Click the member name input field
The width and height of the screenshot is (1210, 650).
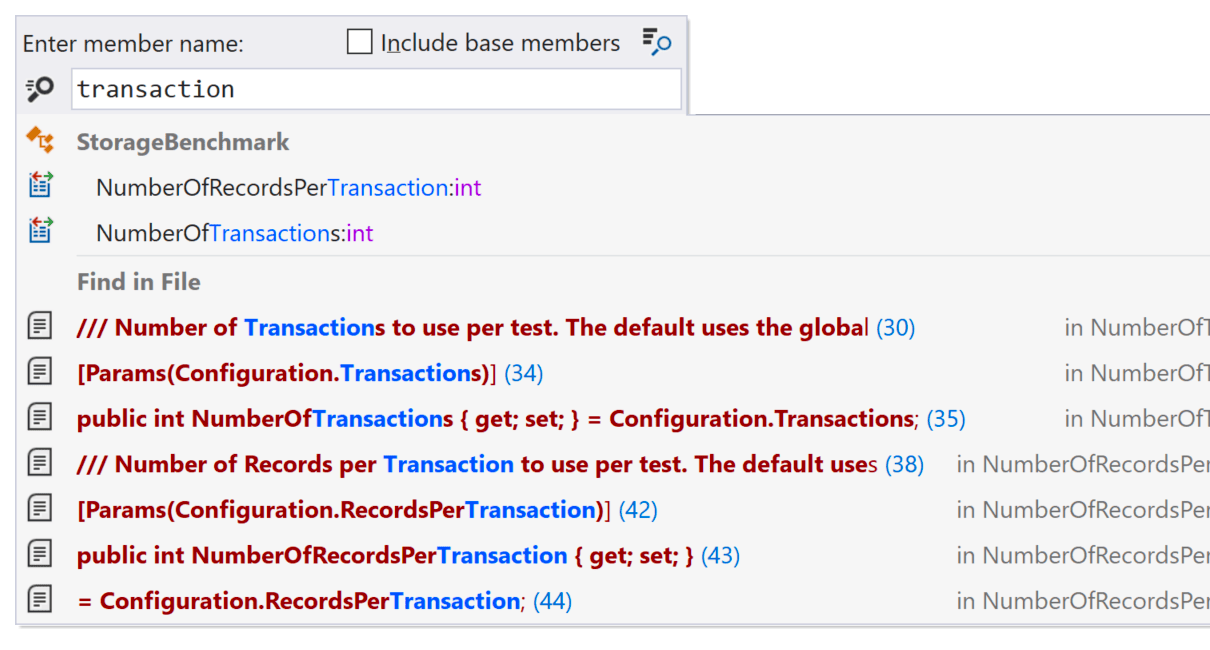(376, 89)
